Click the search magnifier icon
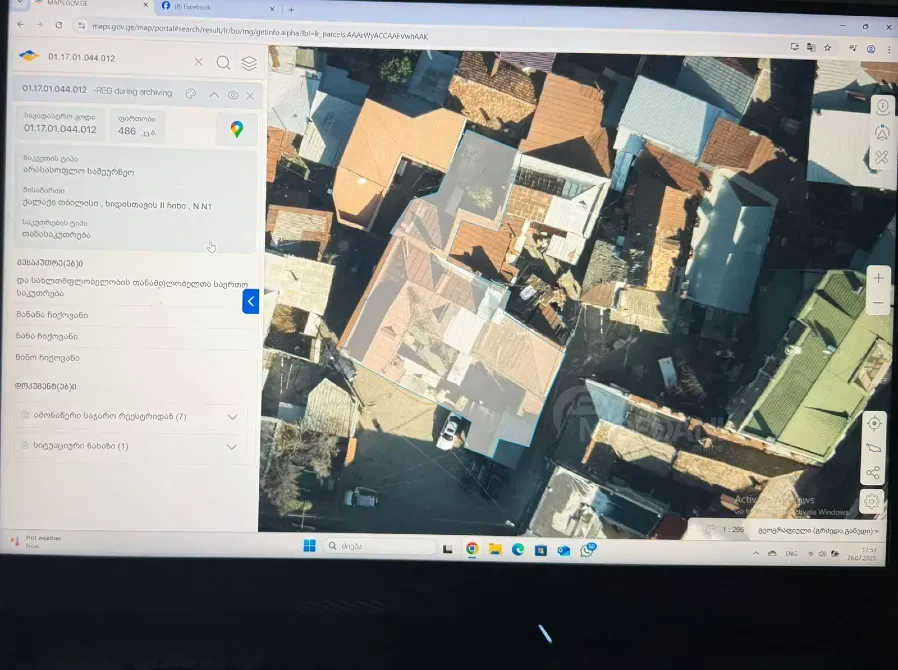The width and height of the screenshot is (898, 670). (223, 62)
